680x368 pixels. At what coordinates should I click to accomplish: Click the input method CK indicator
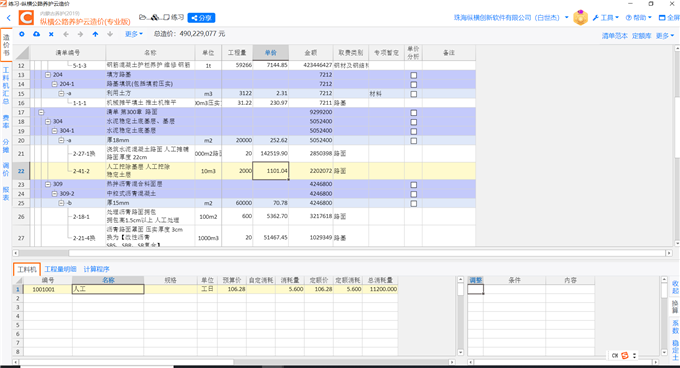(x=615, y=355)
